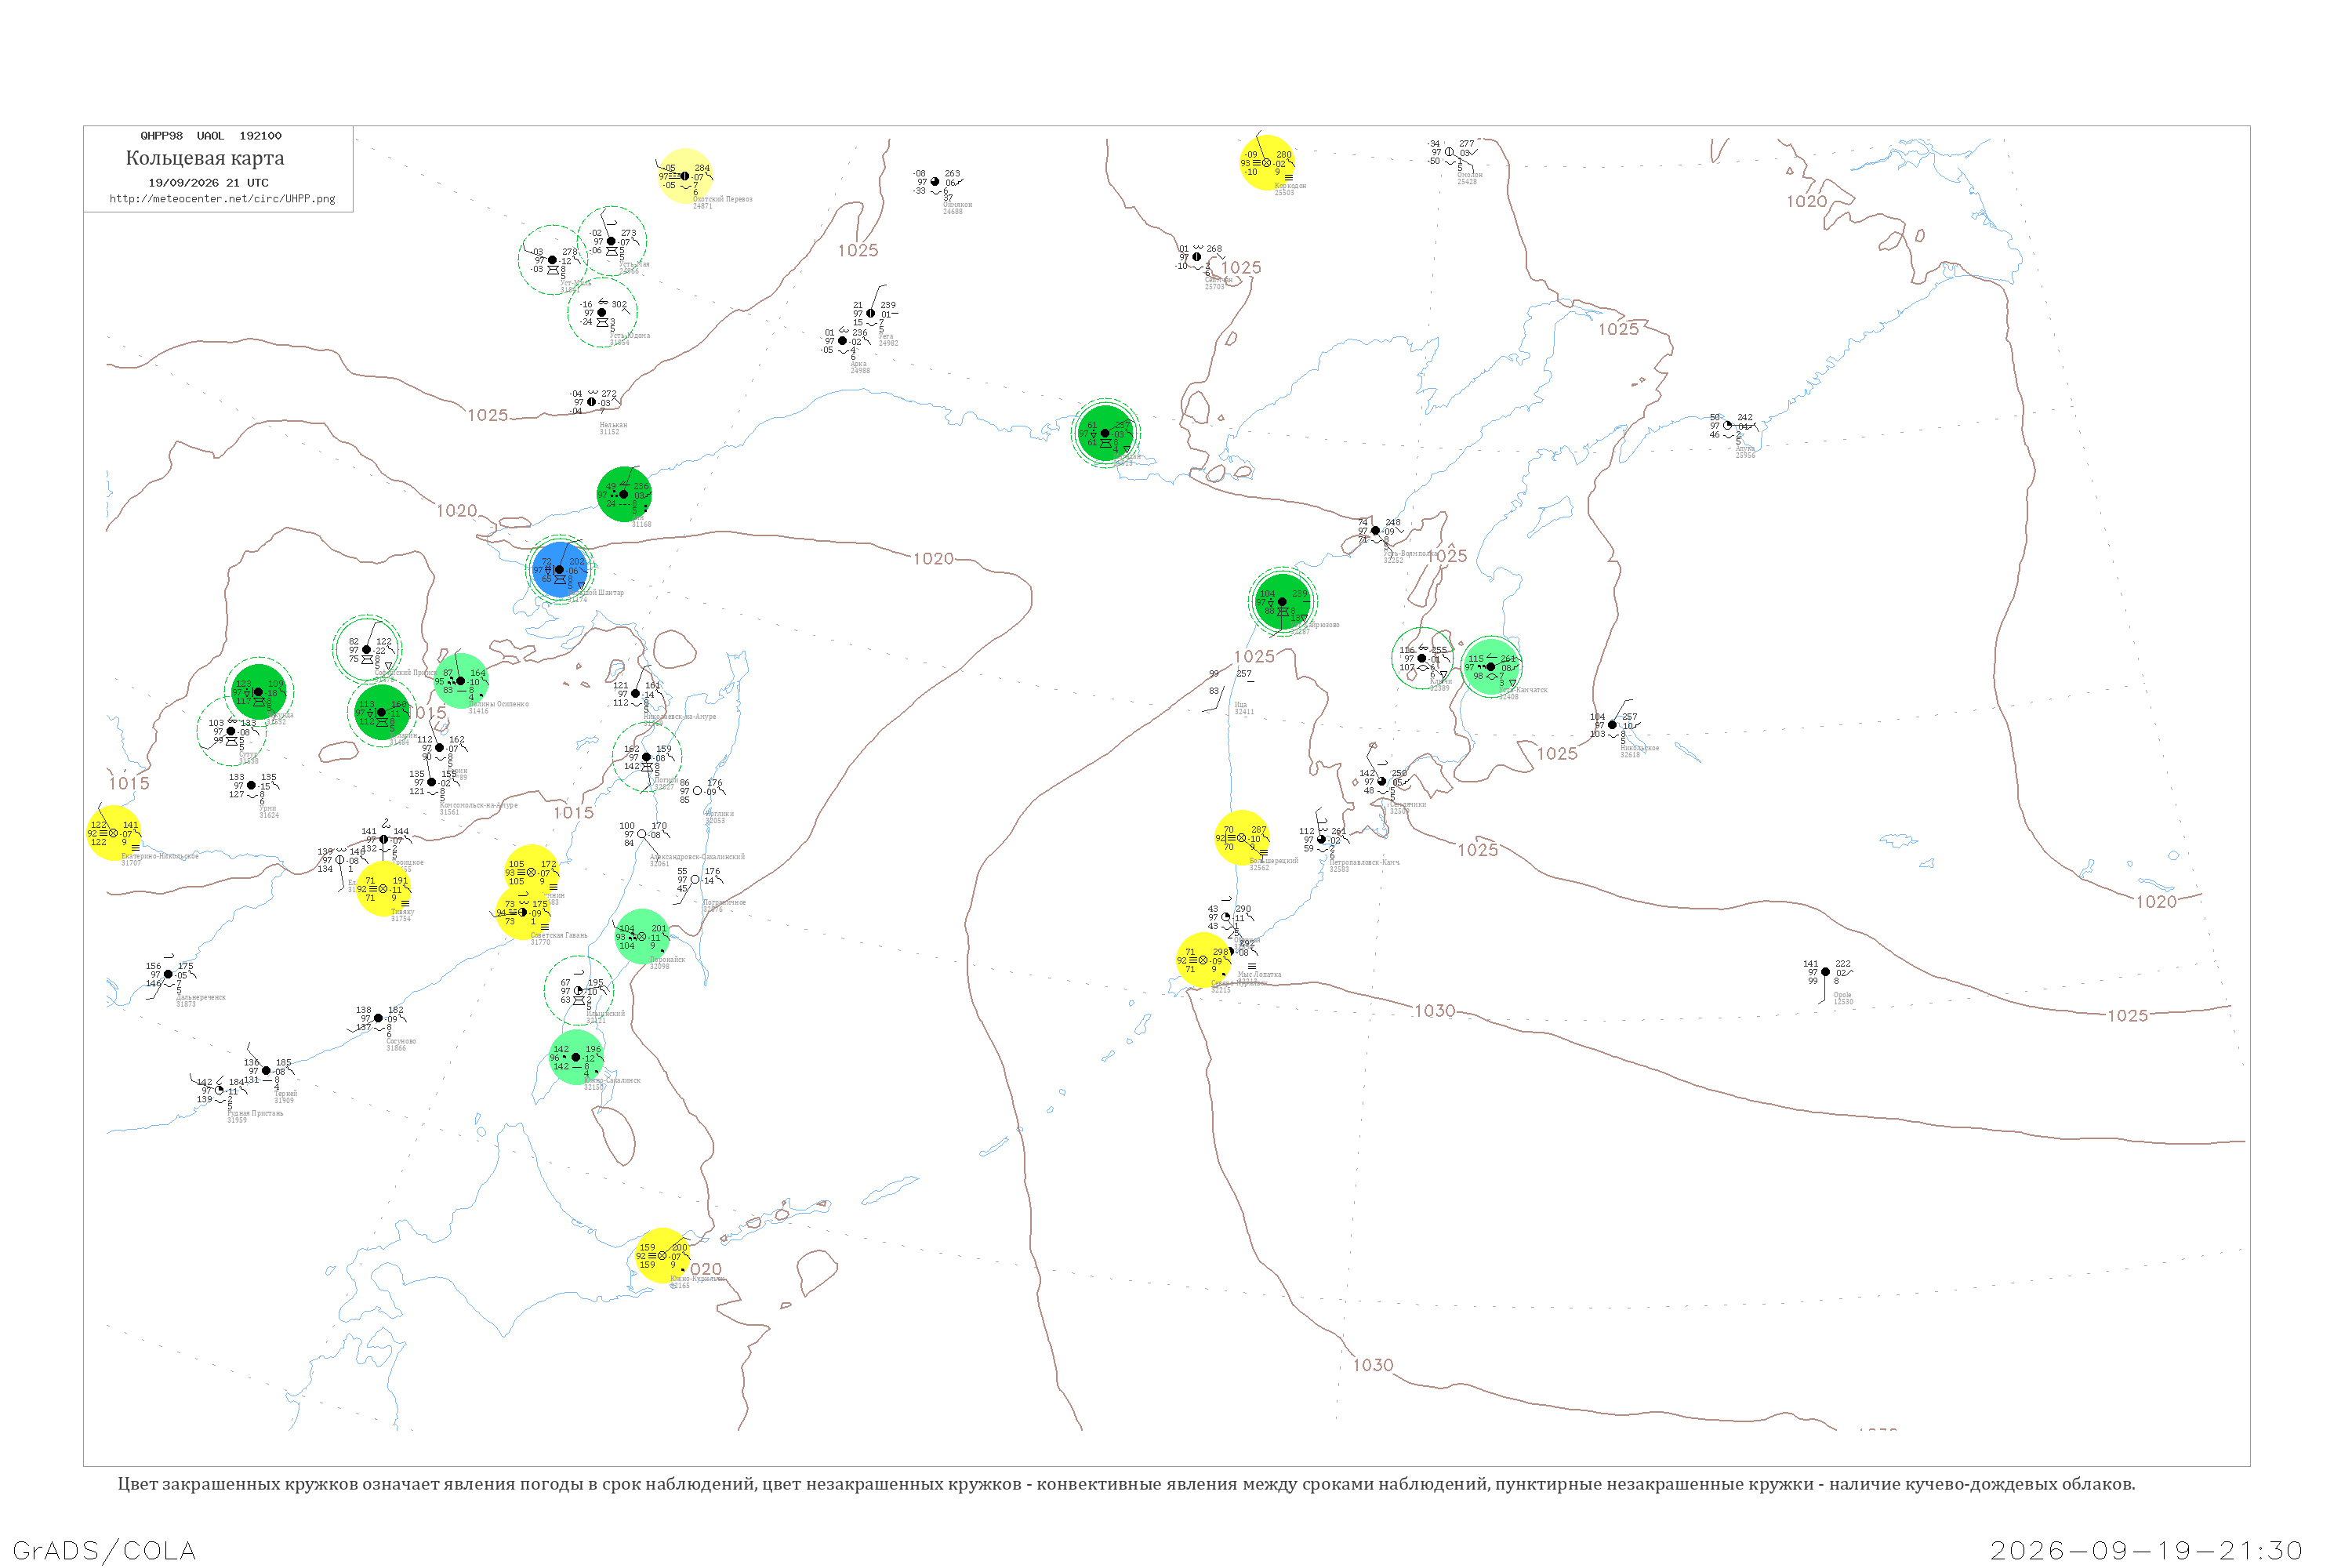2352x1568 pixels.
Task: Select the Южно-Сахалинск light-green station marker
Action: click(x=575, y=1057)
